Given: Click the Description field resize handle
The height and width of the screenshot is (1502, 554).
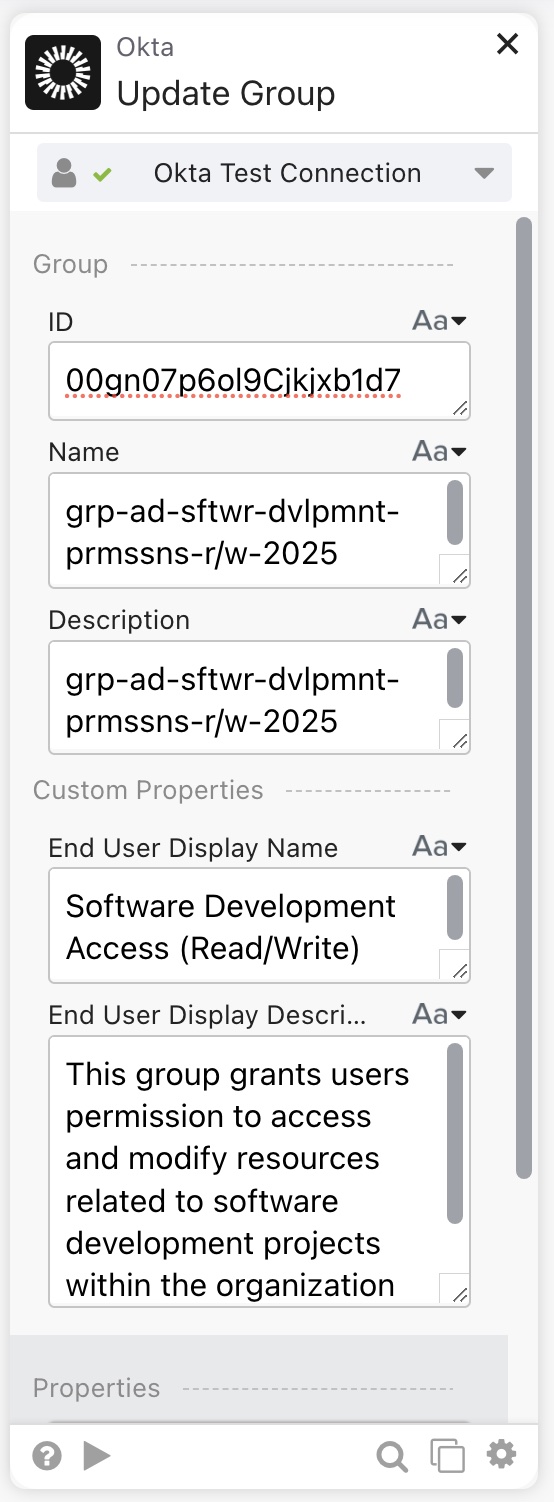Looking at the screenshot, I should pos(459,741).
